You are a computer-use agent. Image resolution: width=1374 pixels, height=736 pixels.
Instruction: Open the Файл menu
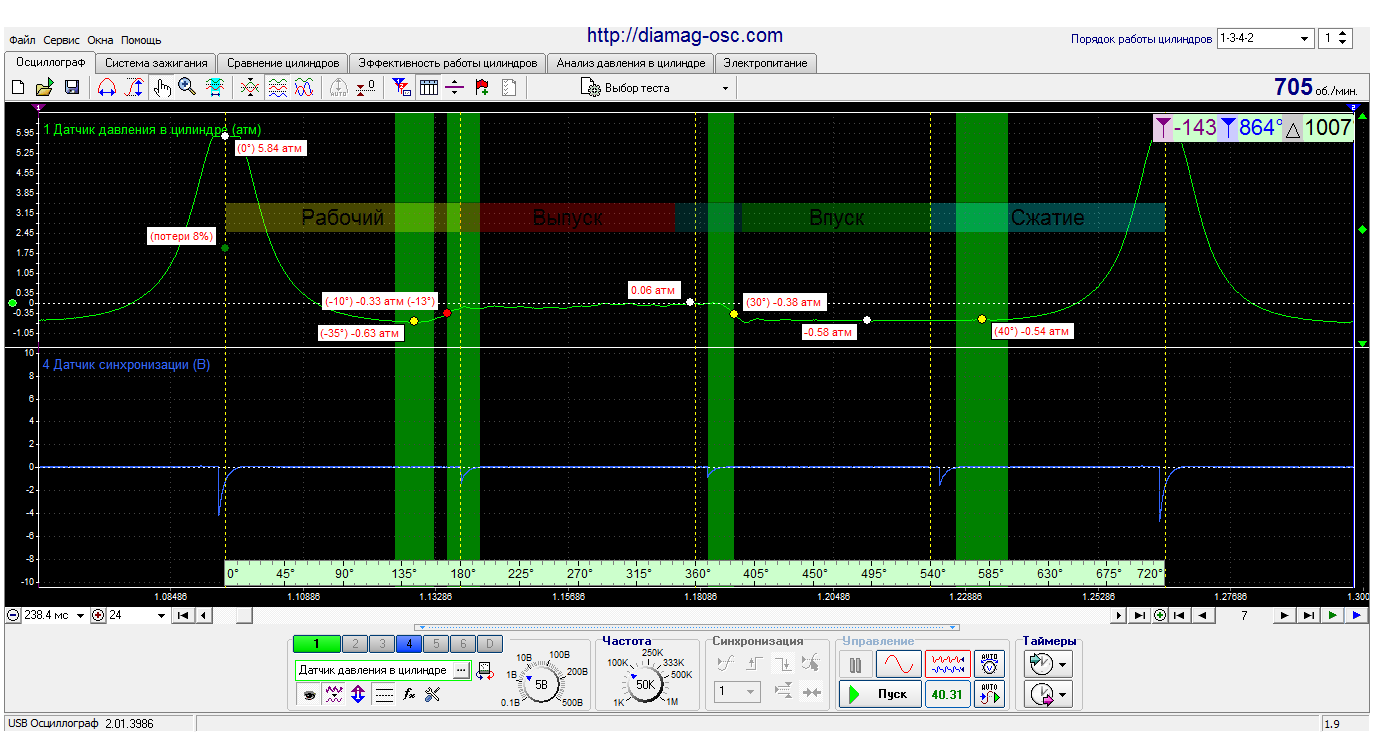coord(22,40)
